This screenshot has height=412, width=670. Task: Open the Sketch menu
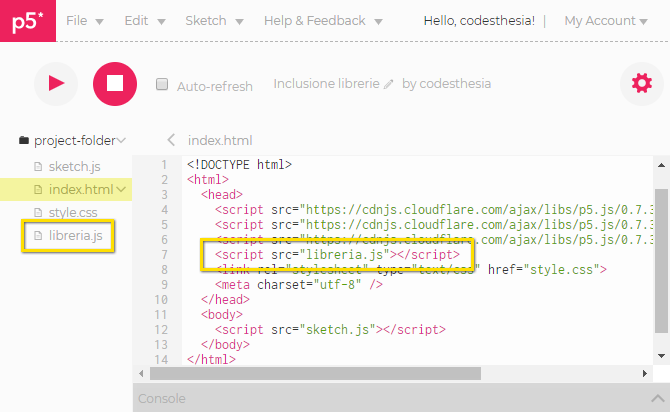coord(214,21)
